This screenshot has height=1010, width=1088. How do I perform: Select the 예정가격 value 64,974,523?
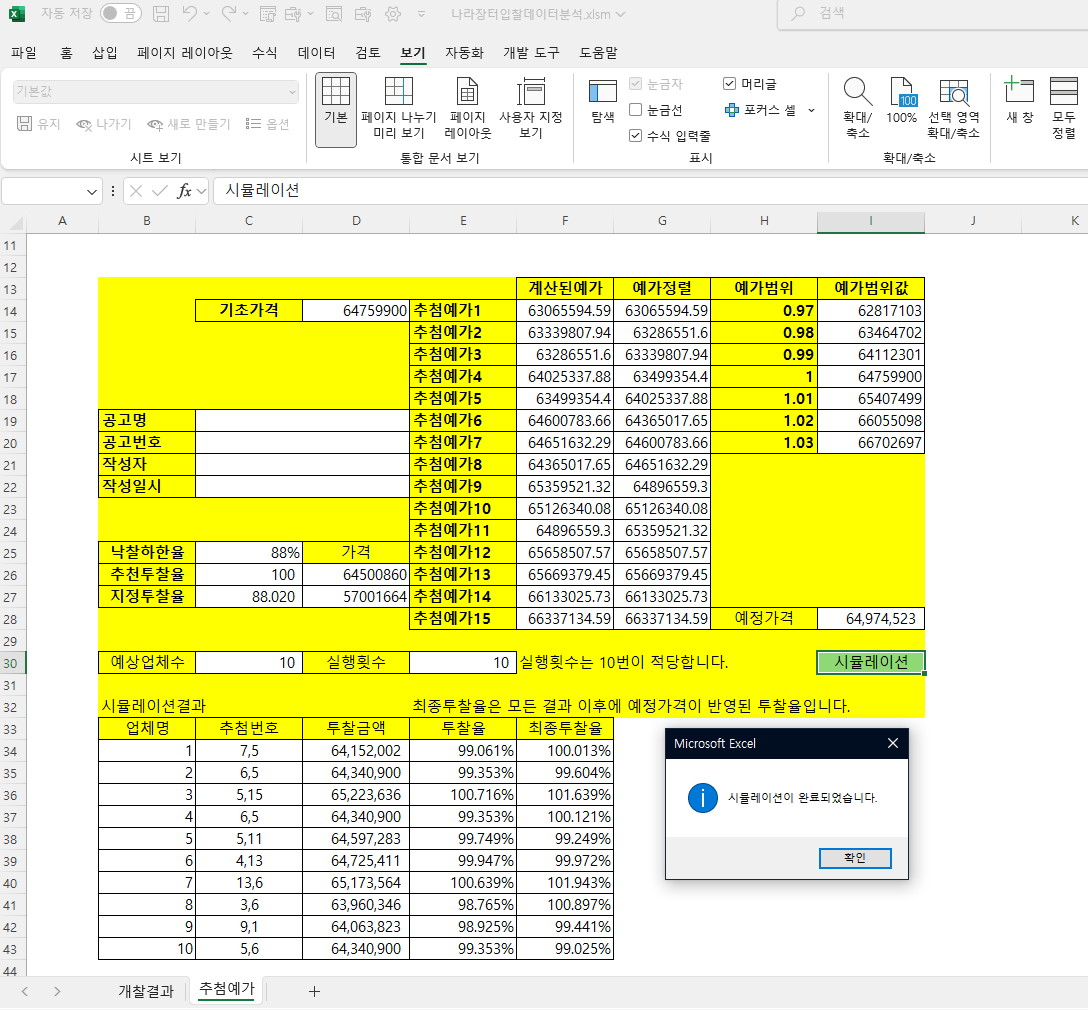pyautogui.click(x=871, y=618)
